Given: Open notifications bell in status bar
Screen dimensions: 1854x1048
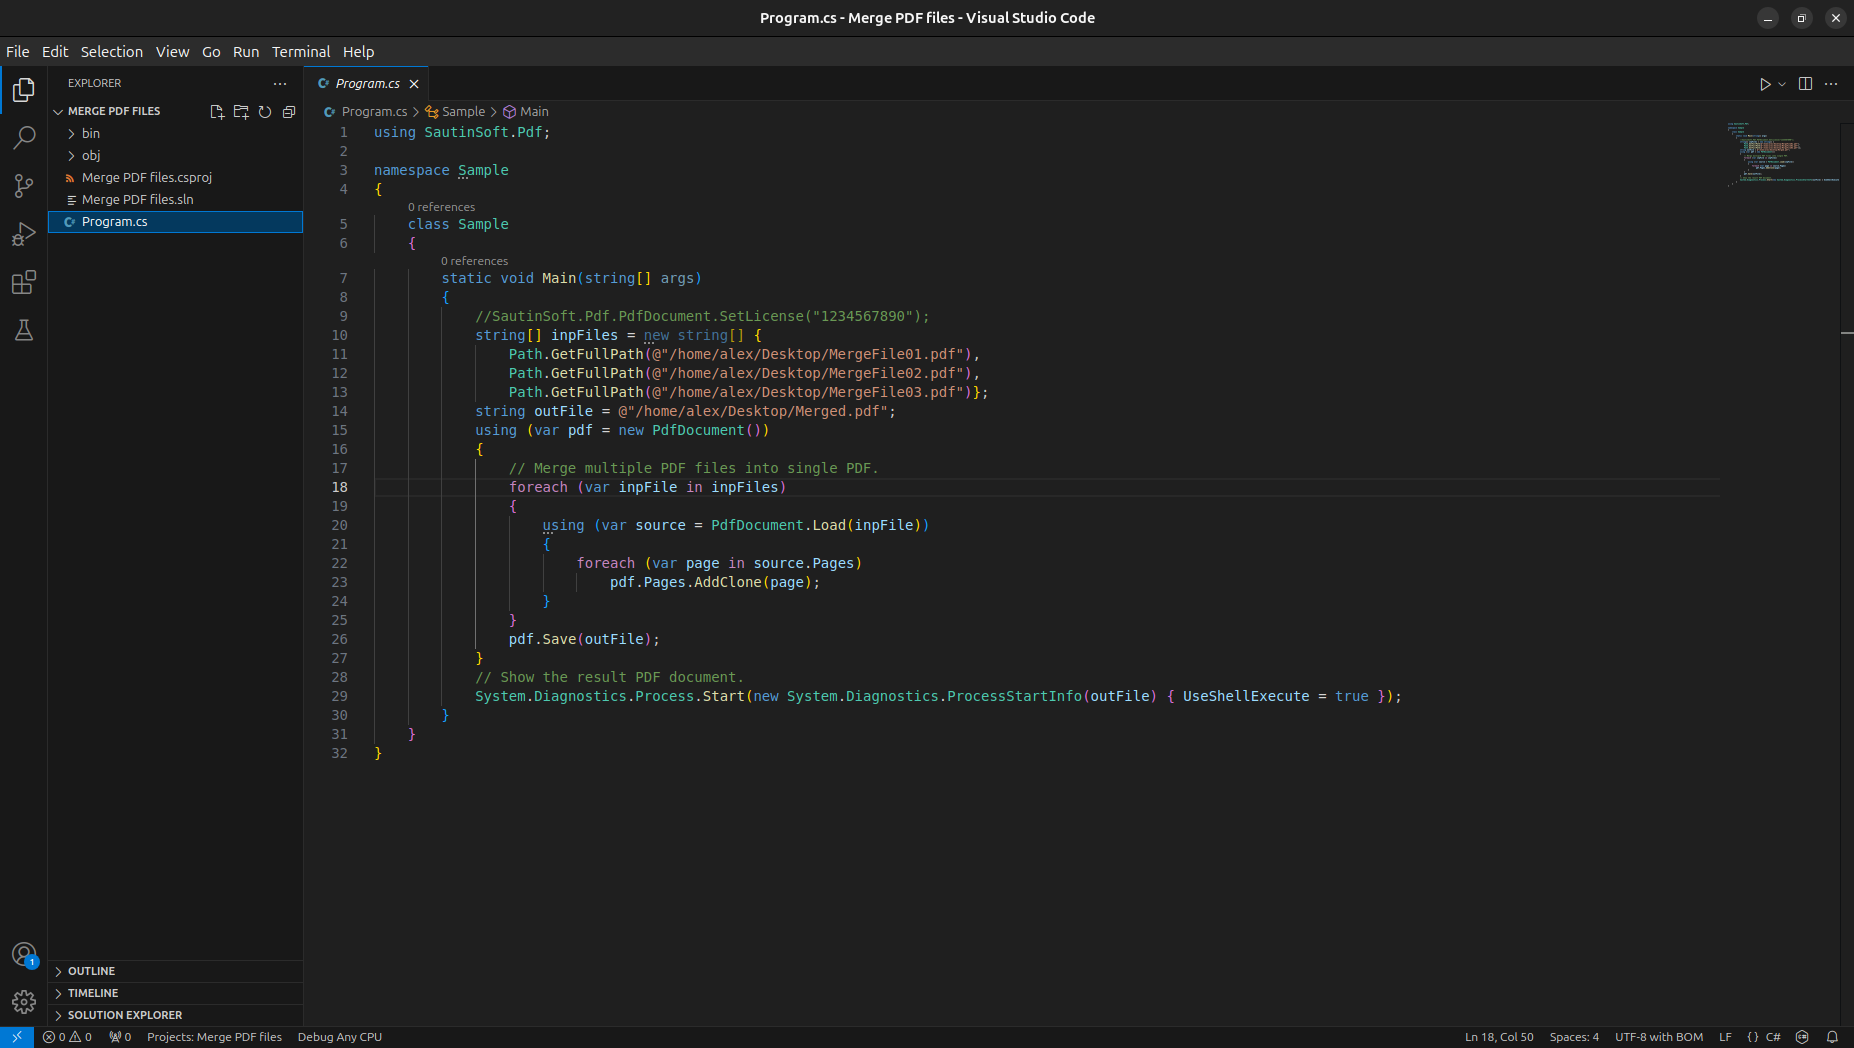Looking at the screenshot, I should click(1832, 1037).
